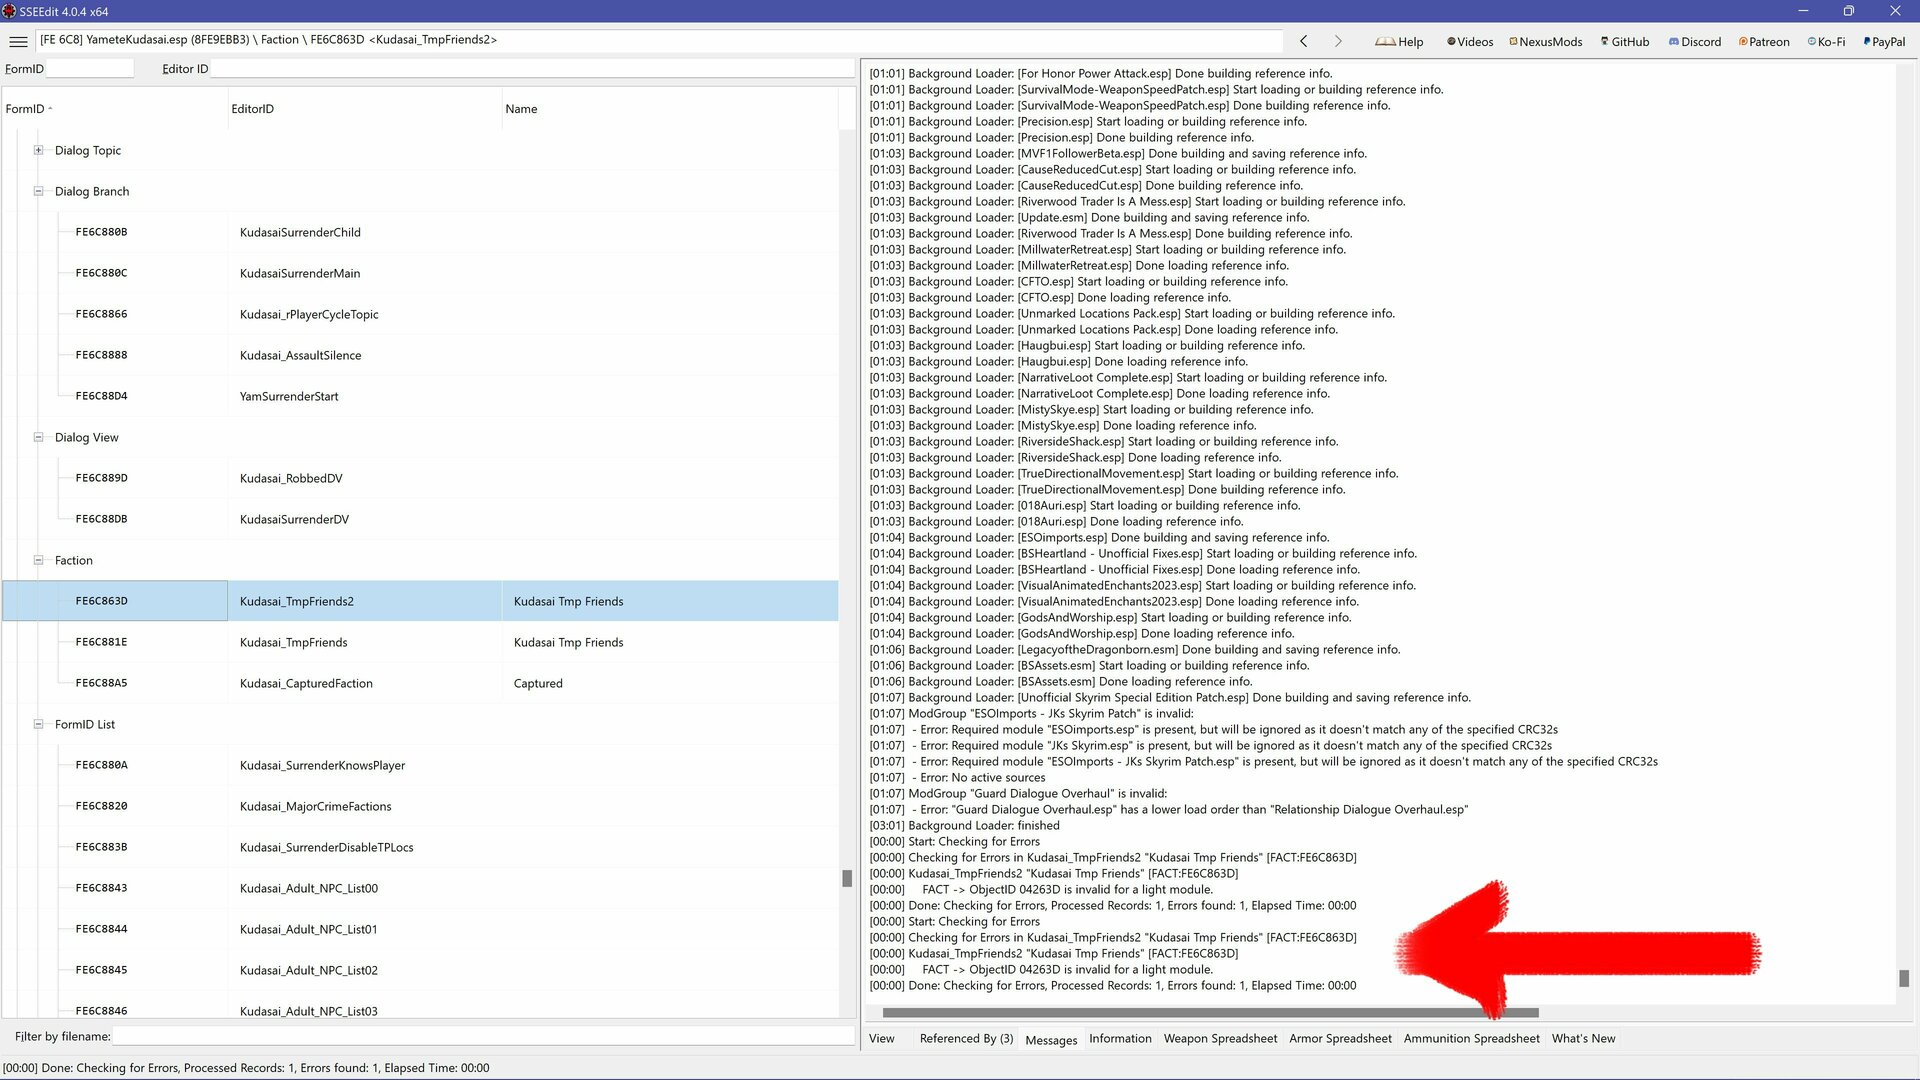Click the FormID search field

pyautogui.click(x=90, y=69)
